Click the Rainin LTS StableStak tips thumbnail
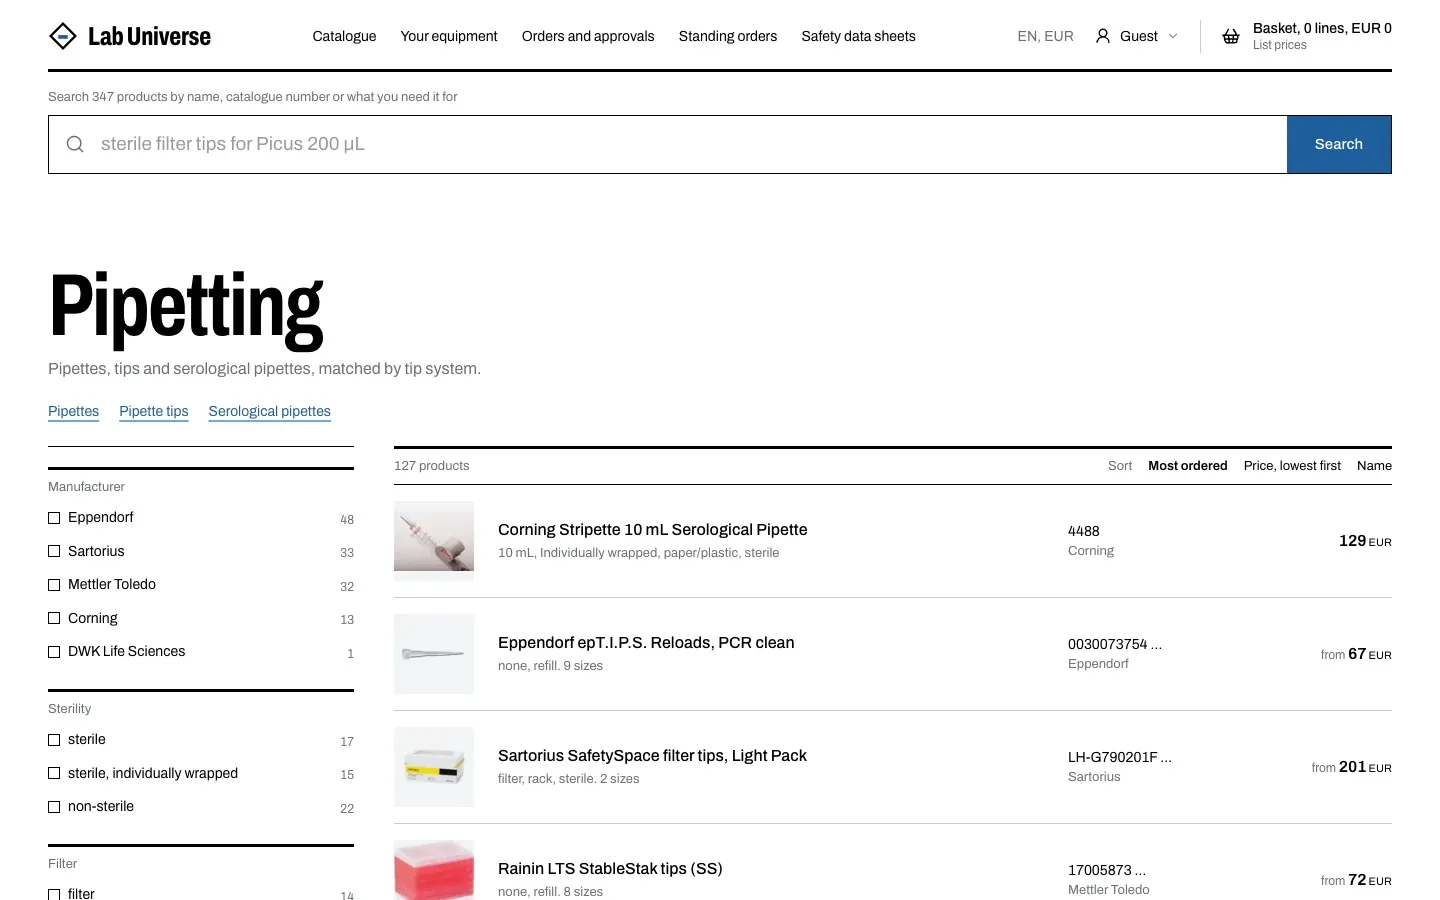 (x=434, y=870)
